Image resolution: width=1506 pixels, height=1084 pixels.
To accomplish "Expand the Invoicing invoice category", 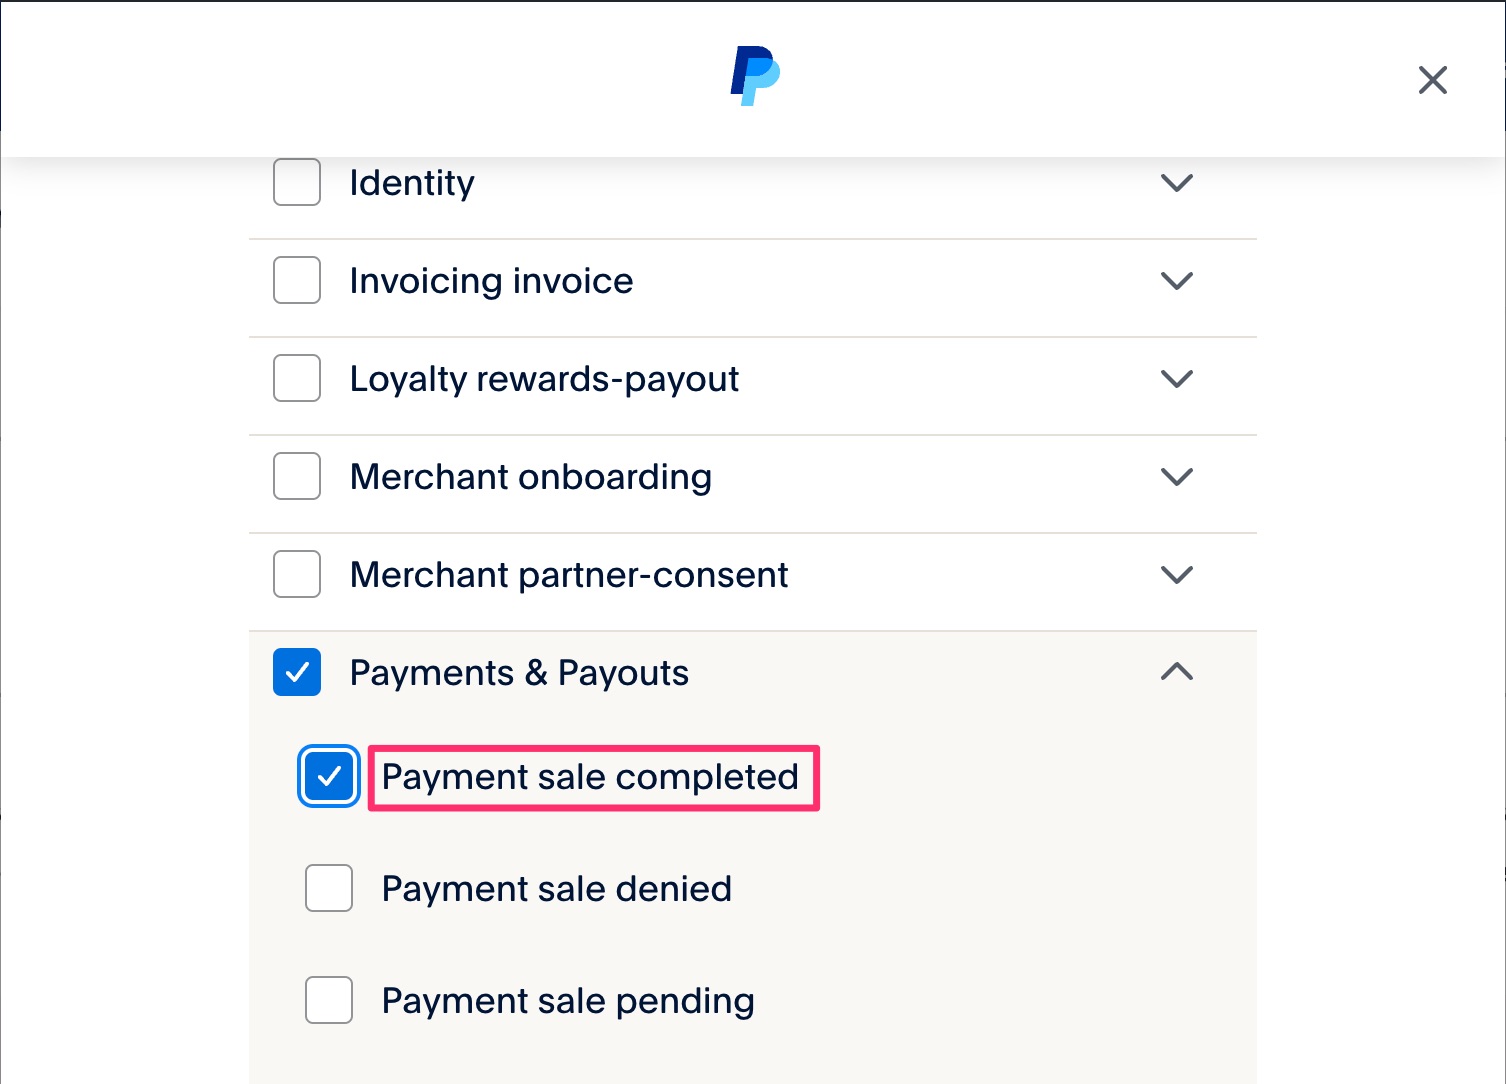I will [1177, 281].
